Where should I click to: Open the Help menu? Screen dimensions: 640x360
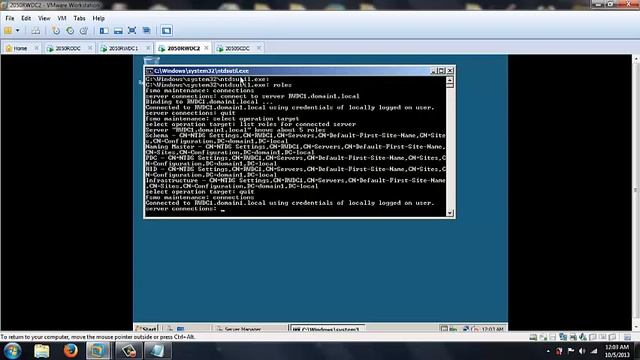pos(98,18)
